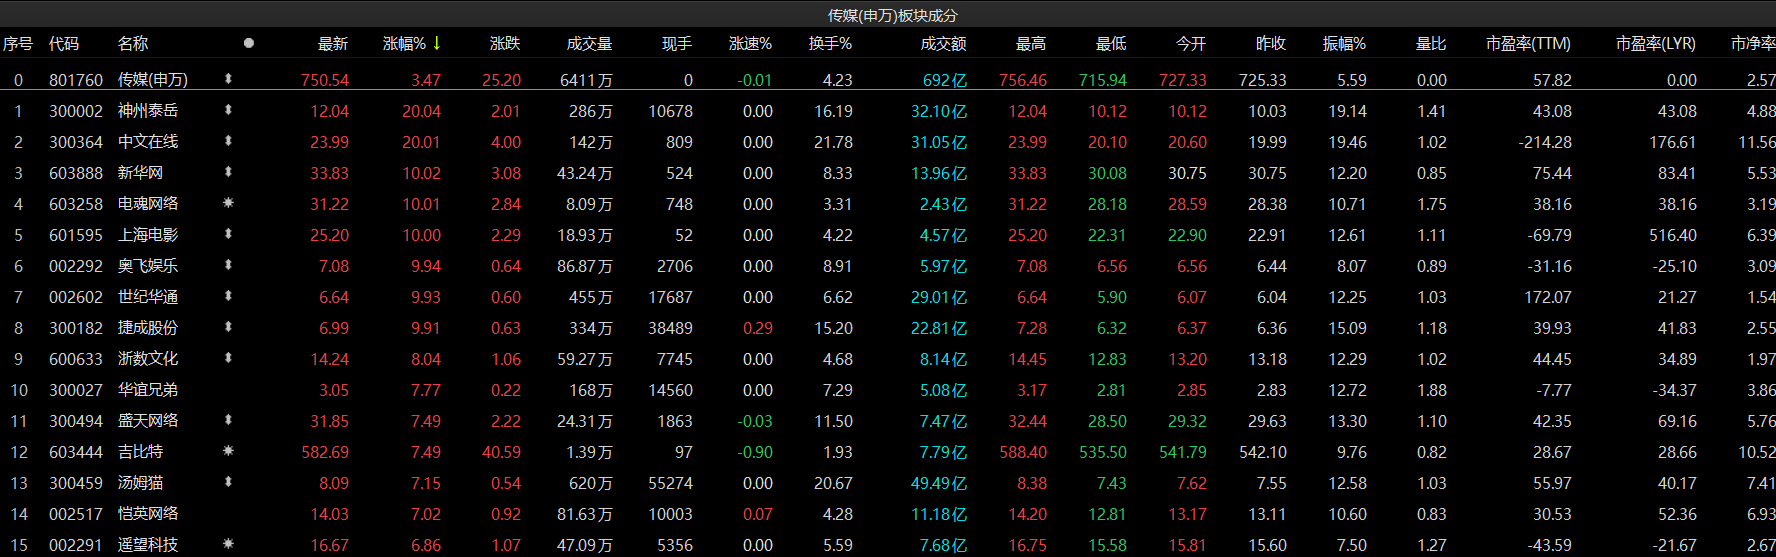Click the yellow sort arrow next to 涨幅%
1776x557 pixels.
click(437, 43)
